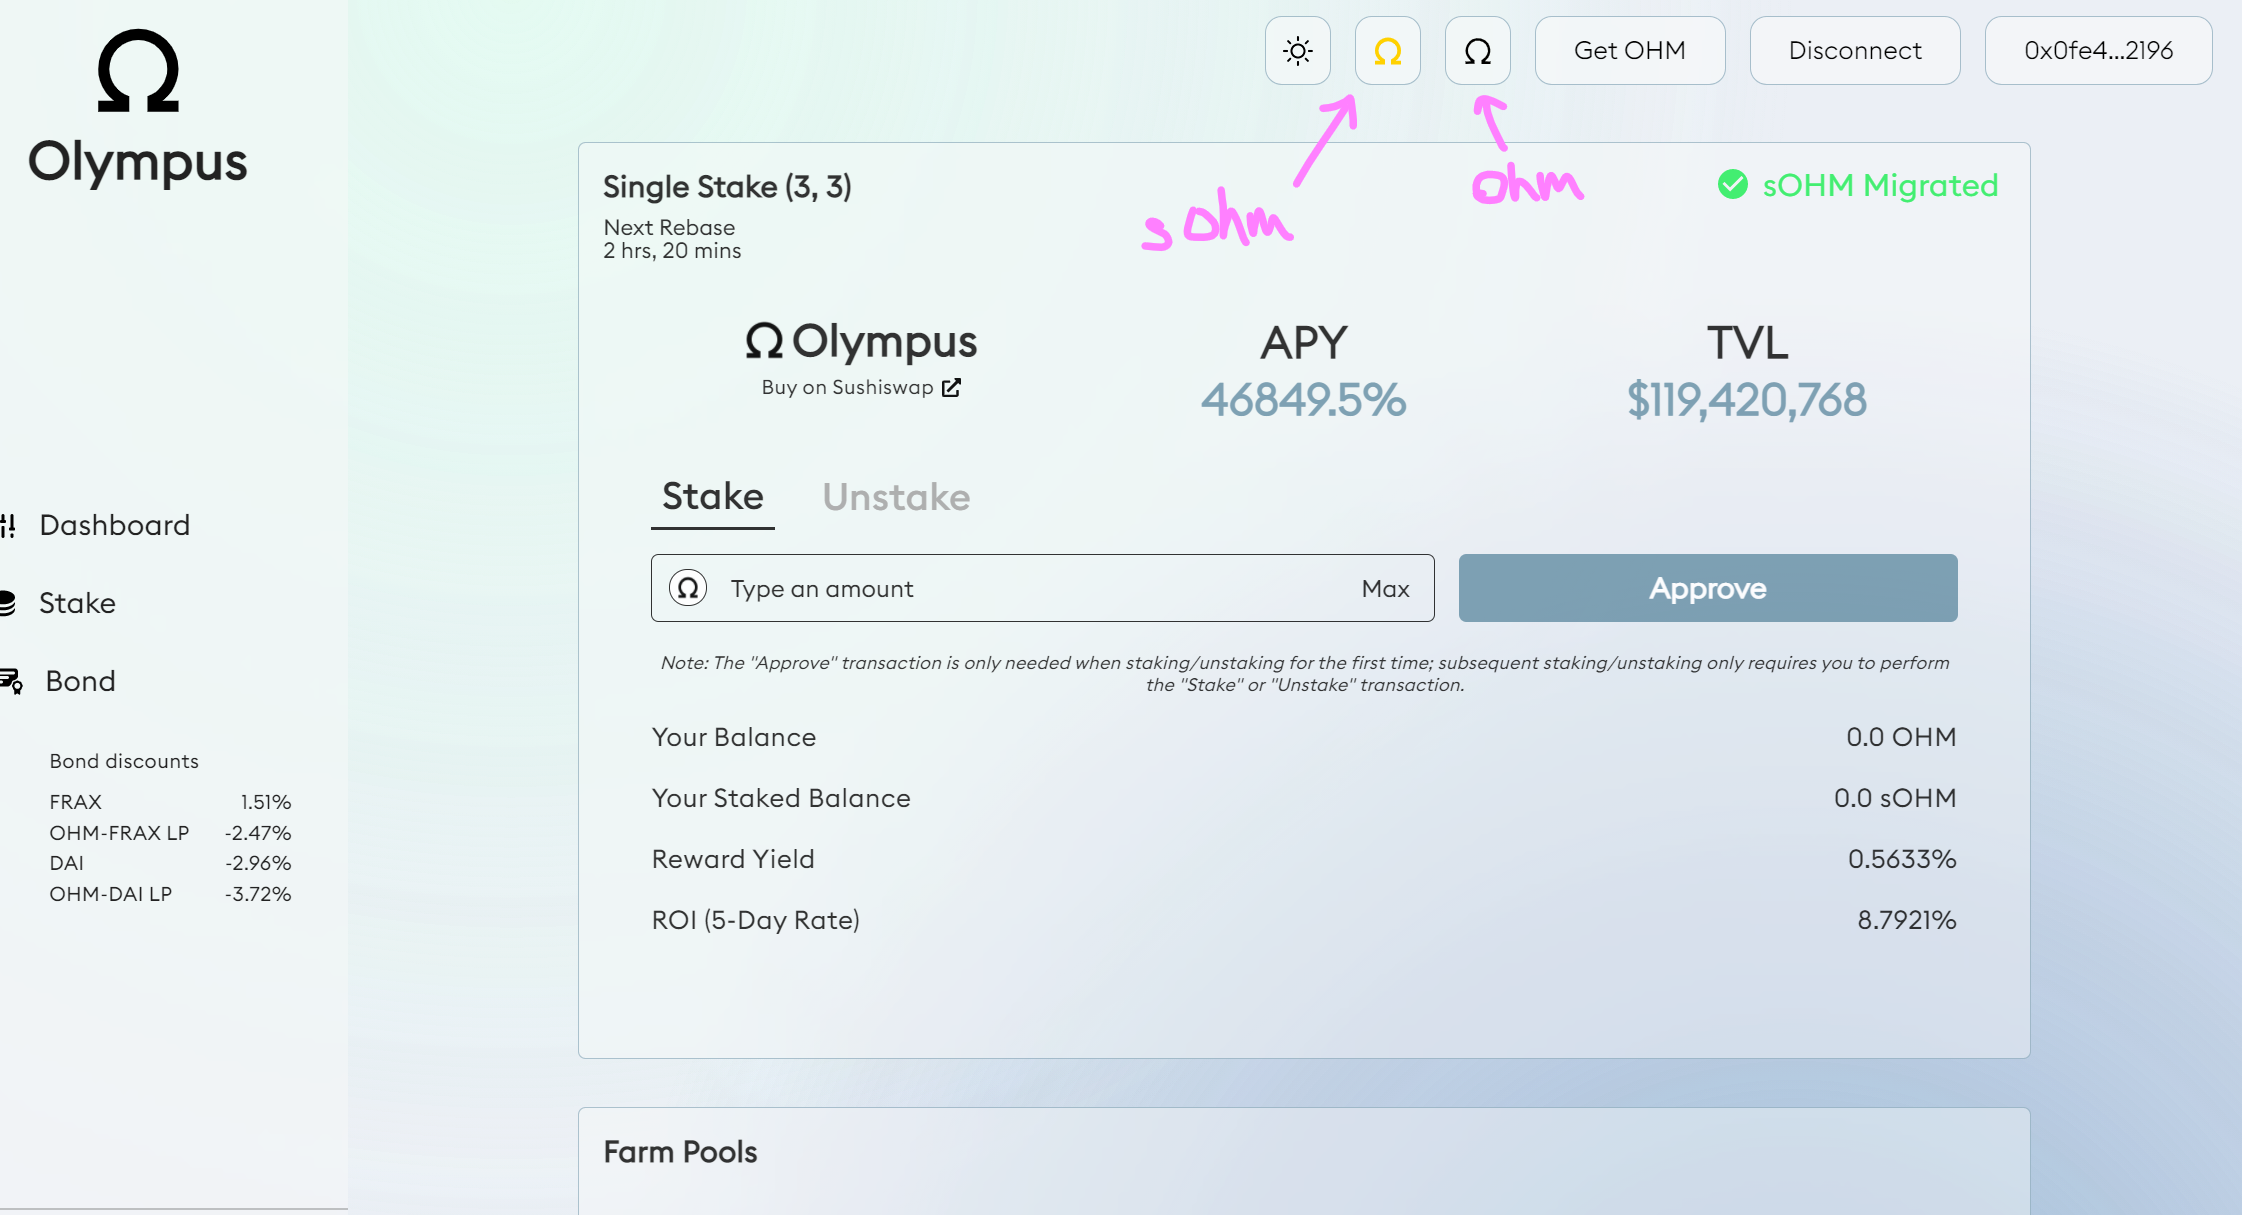The image size is (2242, 1215).
Task: Click the Get OHM button
Action: (1630, 50)
